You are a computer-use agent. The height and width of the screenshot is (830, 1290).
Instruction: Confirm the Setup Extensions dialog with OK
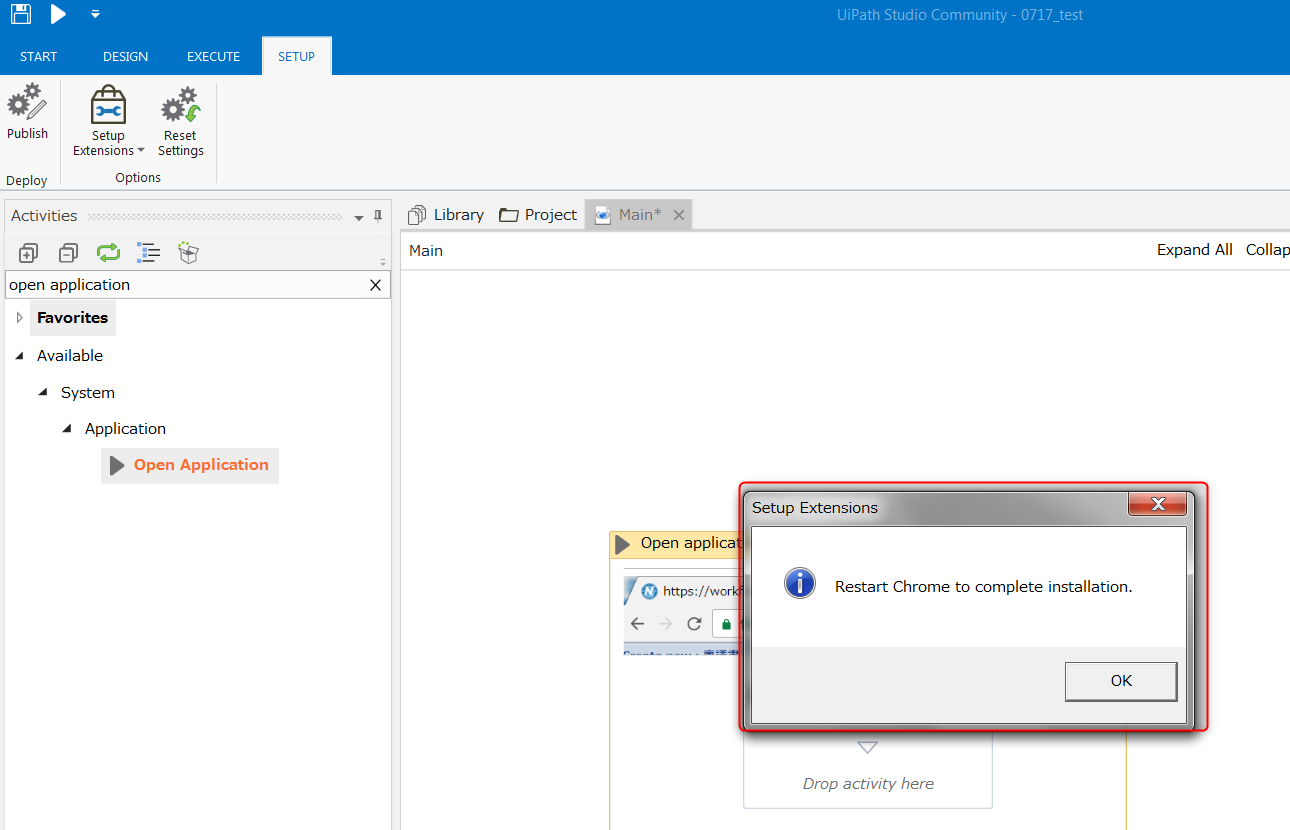coord(1121,681)
